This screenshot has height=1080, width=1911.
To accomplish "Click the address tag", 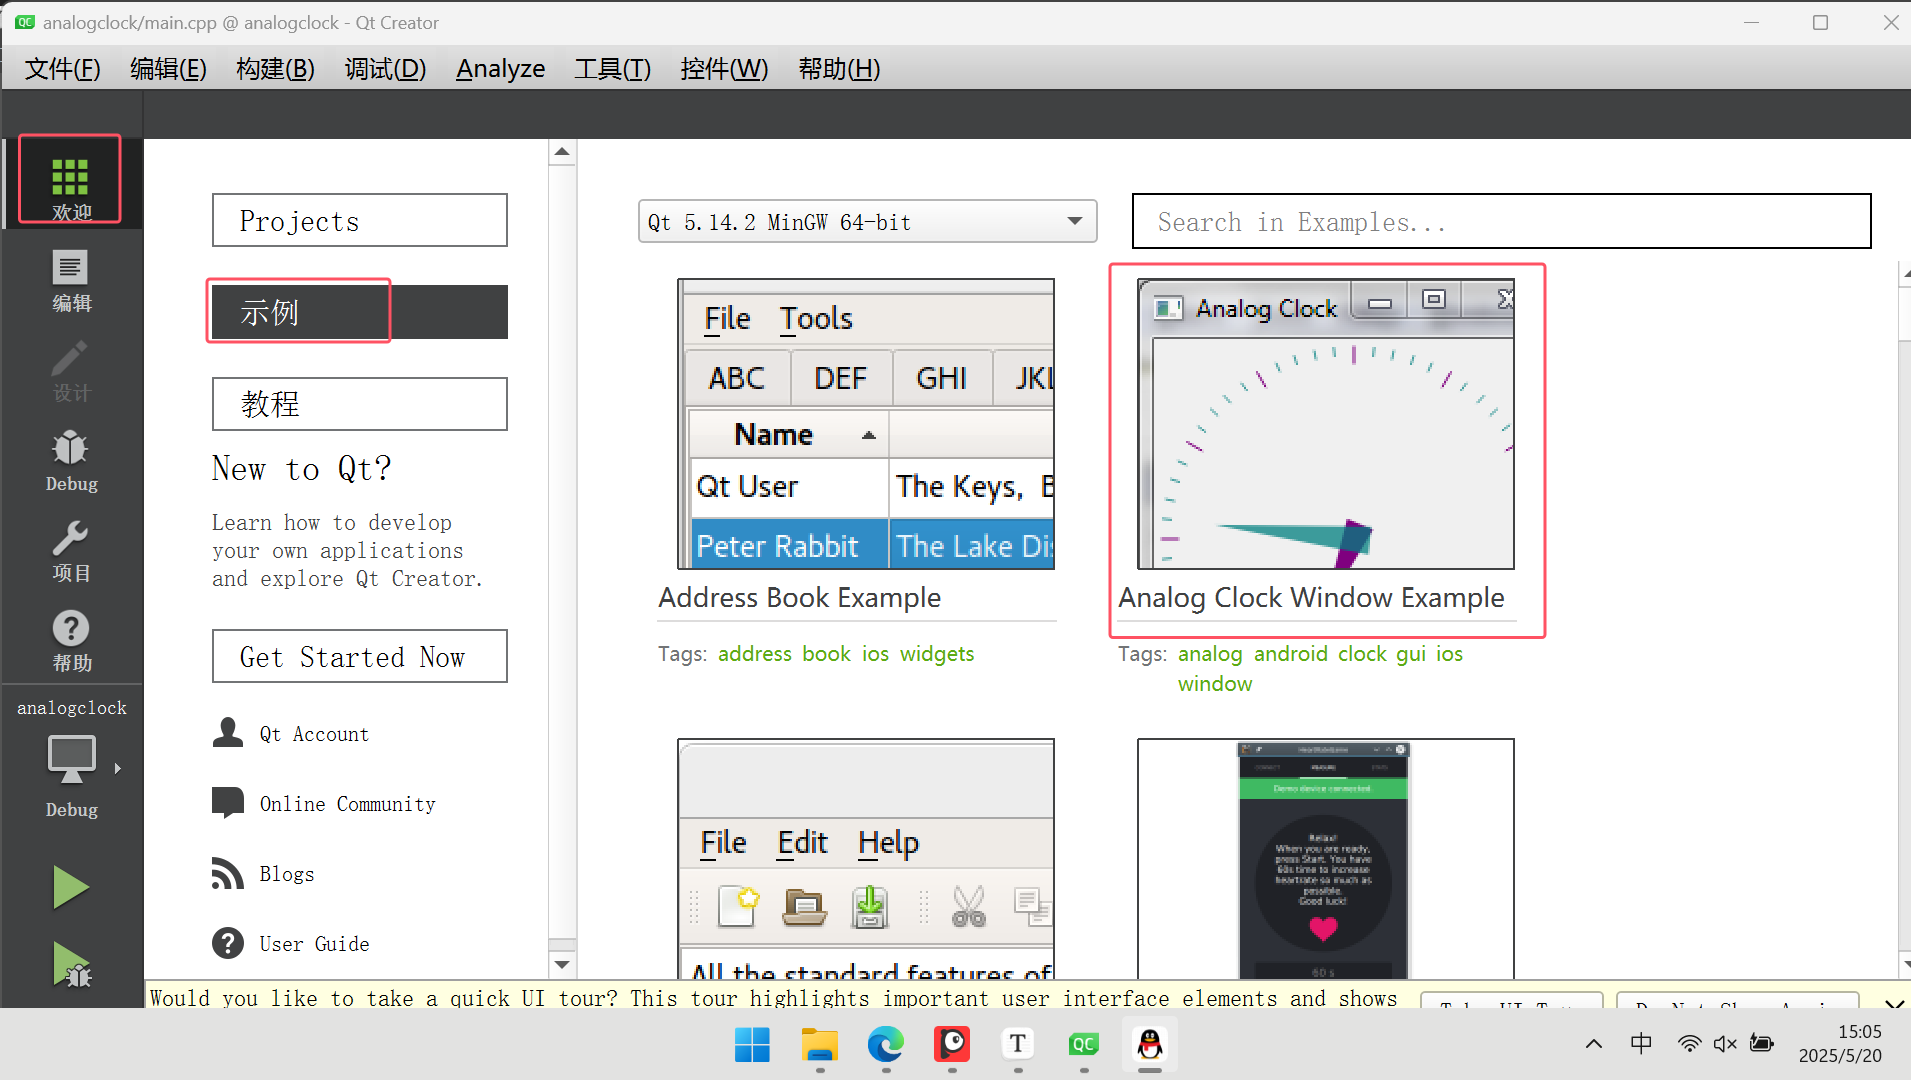I will (755, 653).
